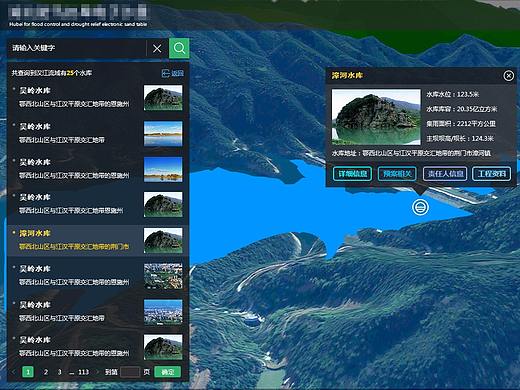Select page 1 in pagination
Screen dimensions: 520x390
click(x=28, y=372)
